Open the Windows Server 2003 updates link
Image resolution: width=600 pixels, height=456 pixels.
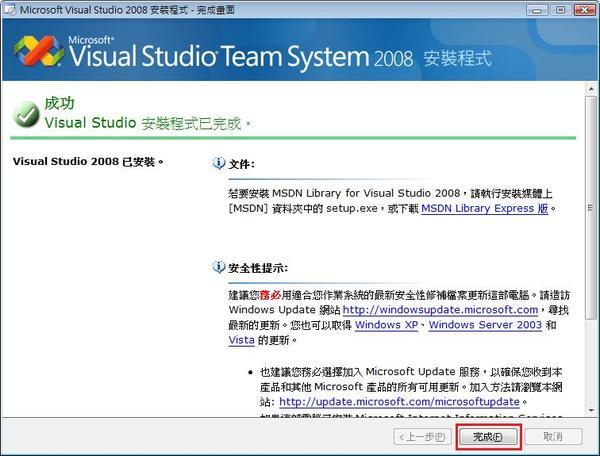coord(485,325)
